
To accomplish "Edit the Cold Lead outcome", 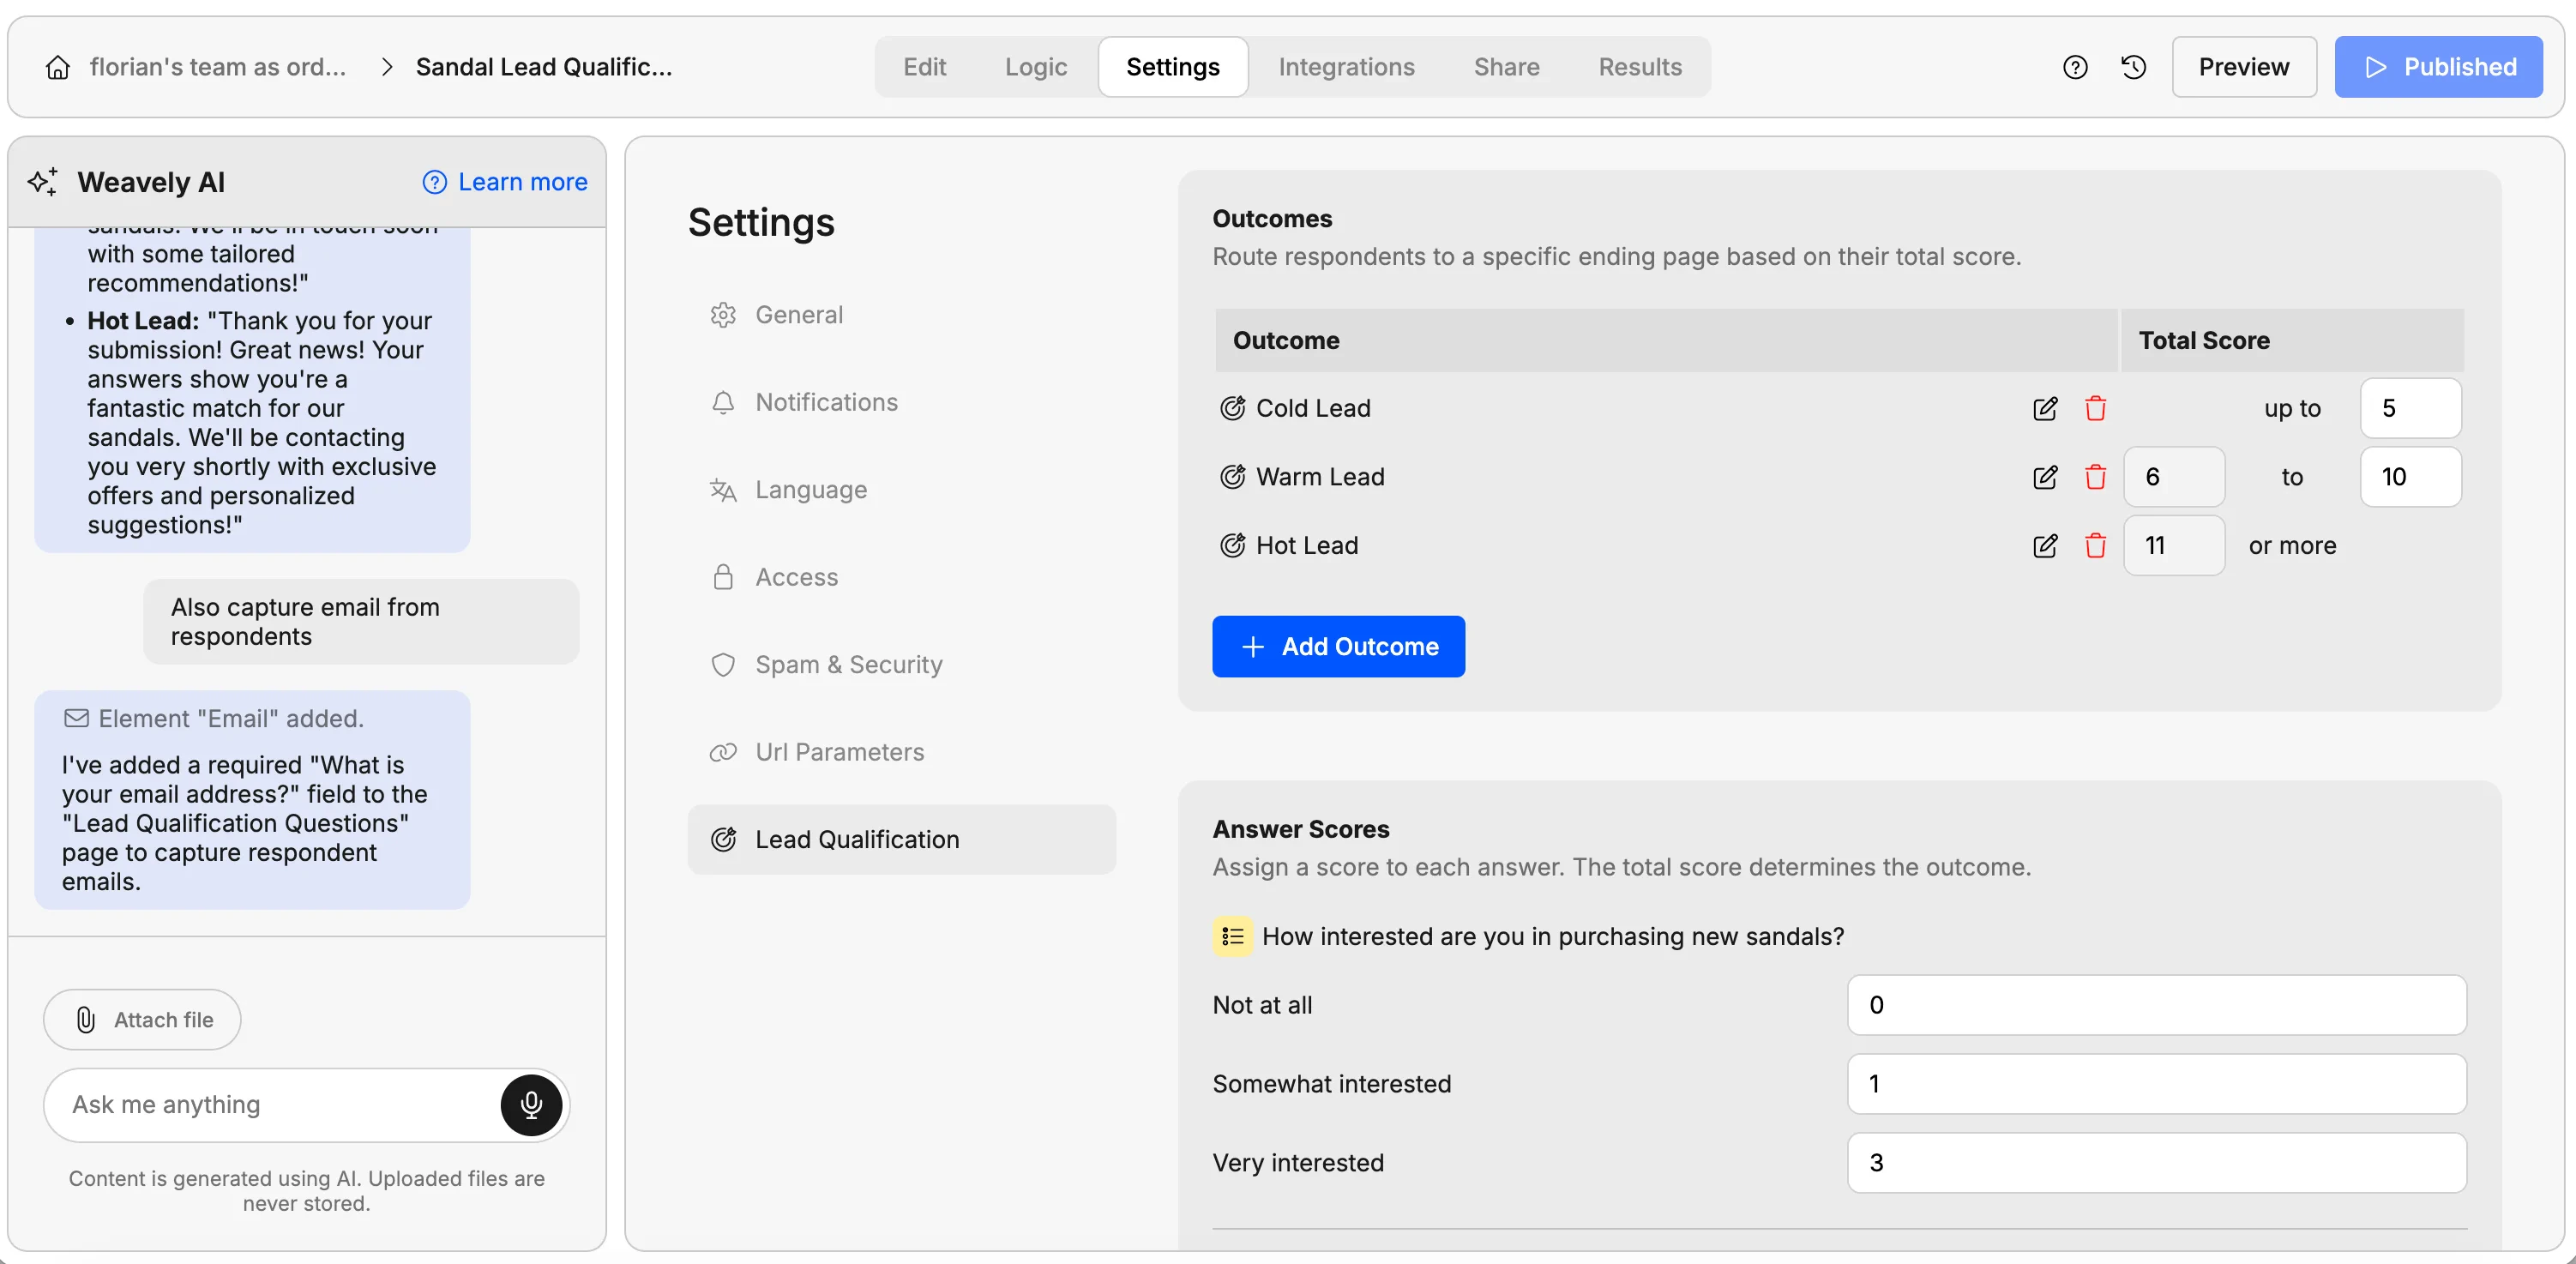I will [x=2045, y=409].
